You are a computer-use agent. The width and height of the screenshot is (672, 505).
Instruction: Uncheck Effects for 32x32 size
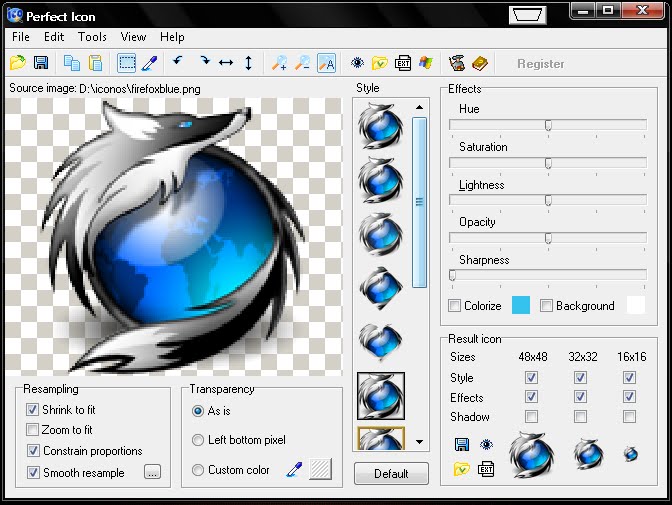click(580, 397)
